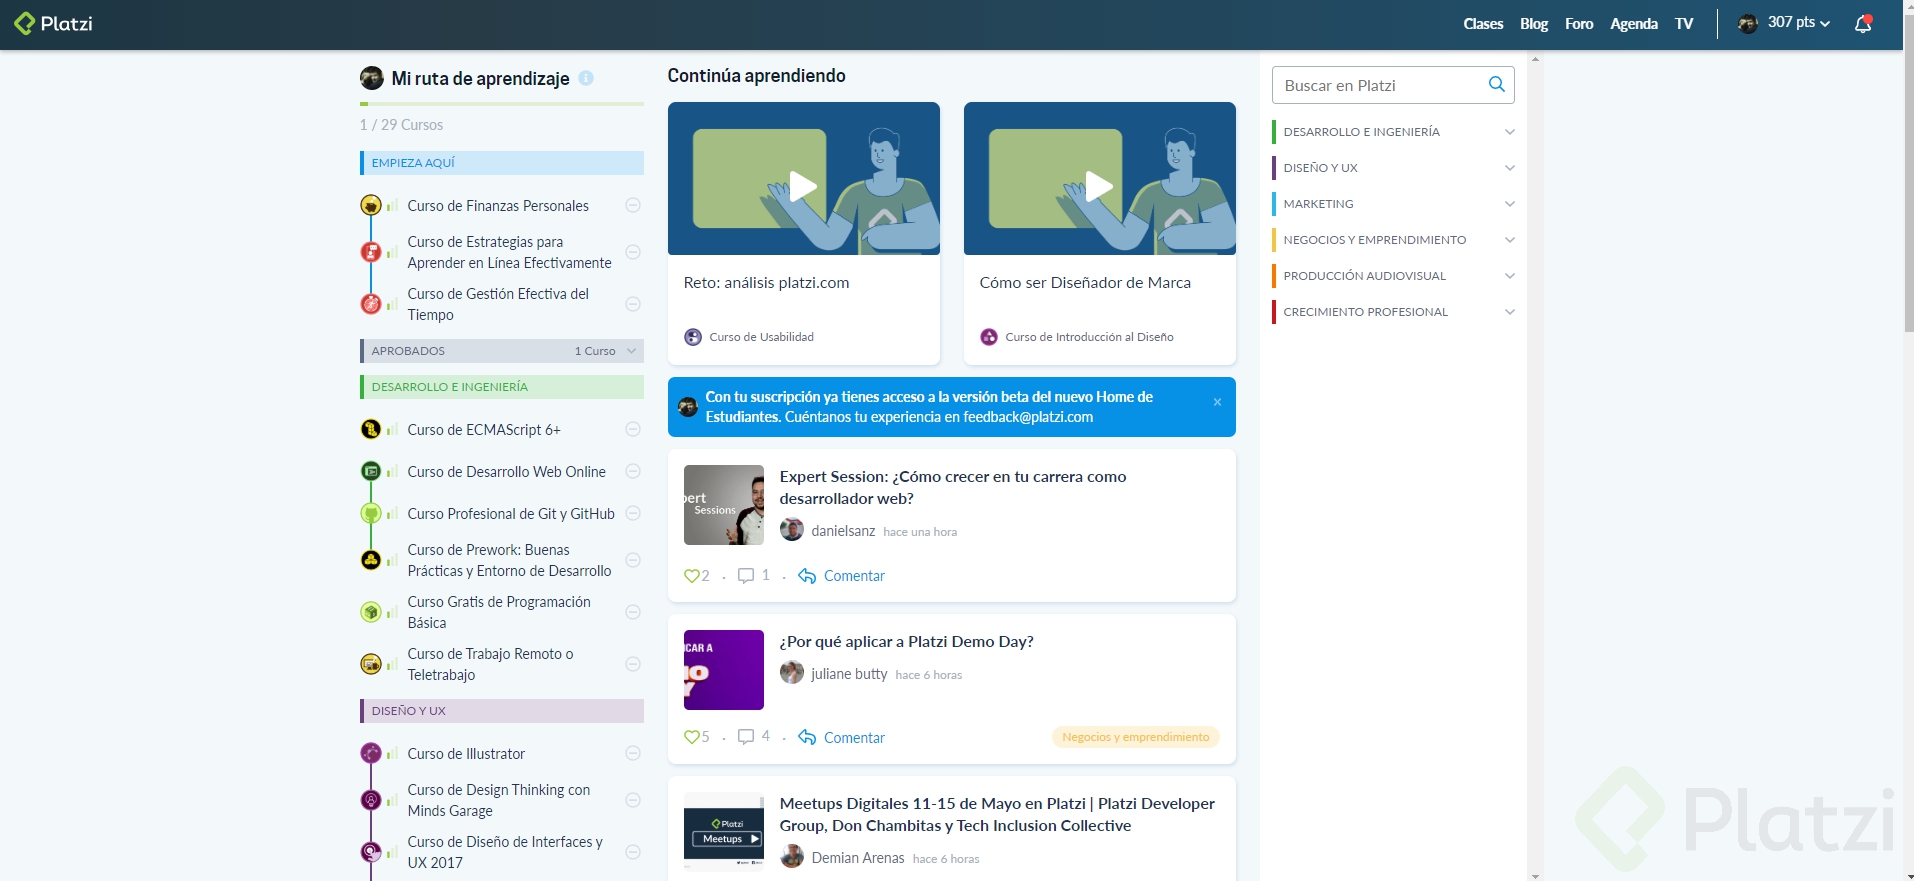This screenshot has width=1914, height=881.
Task: Open the Expert Sessions post thumbnail
Action: 724,505
